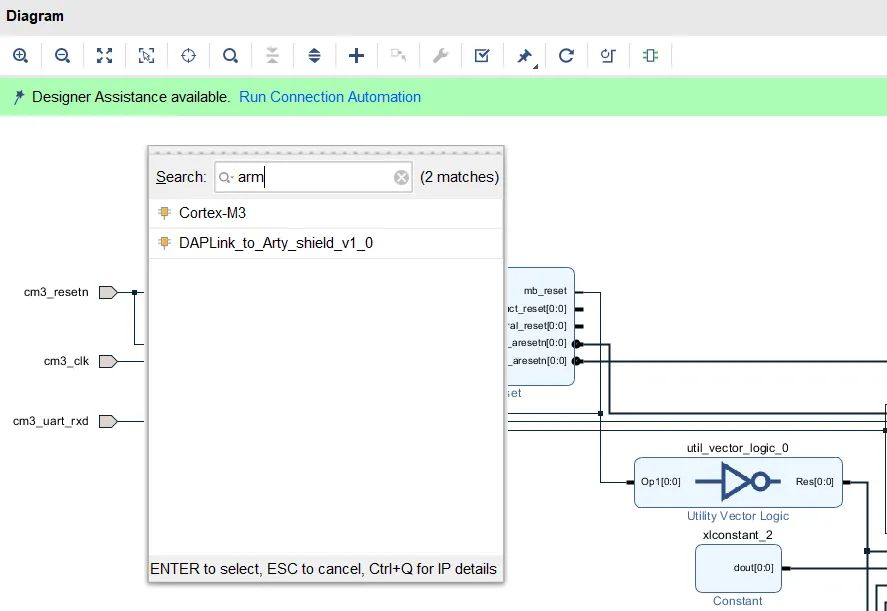Clear the IP search text field

(401, 178)
